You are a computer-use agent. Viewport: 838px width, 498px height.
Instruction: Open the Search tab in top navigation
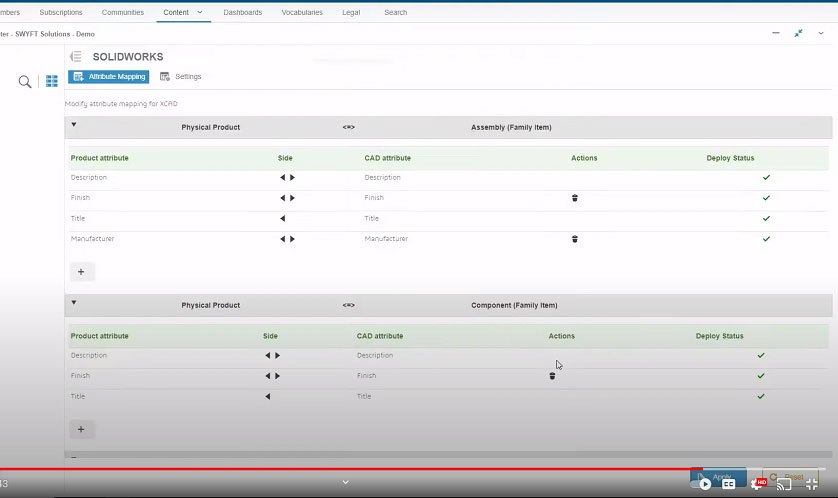click(395, 12)
